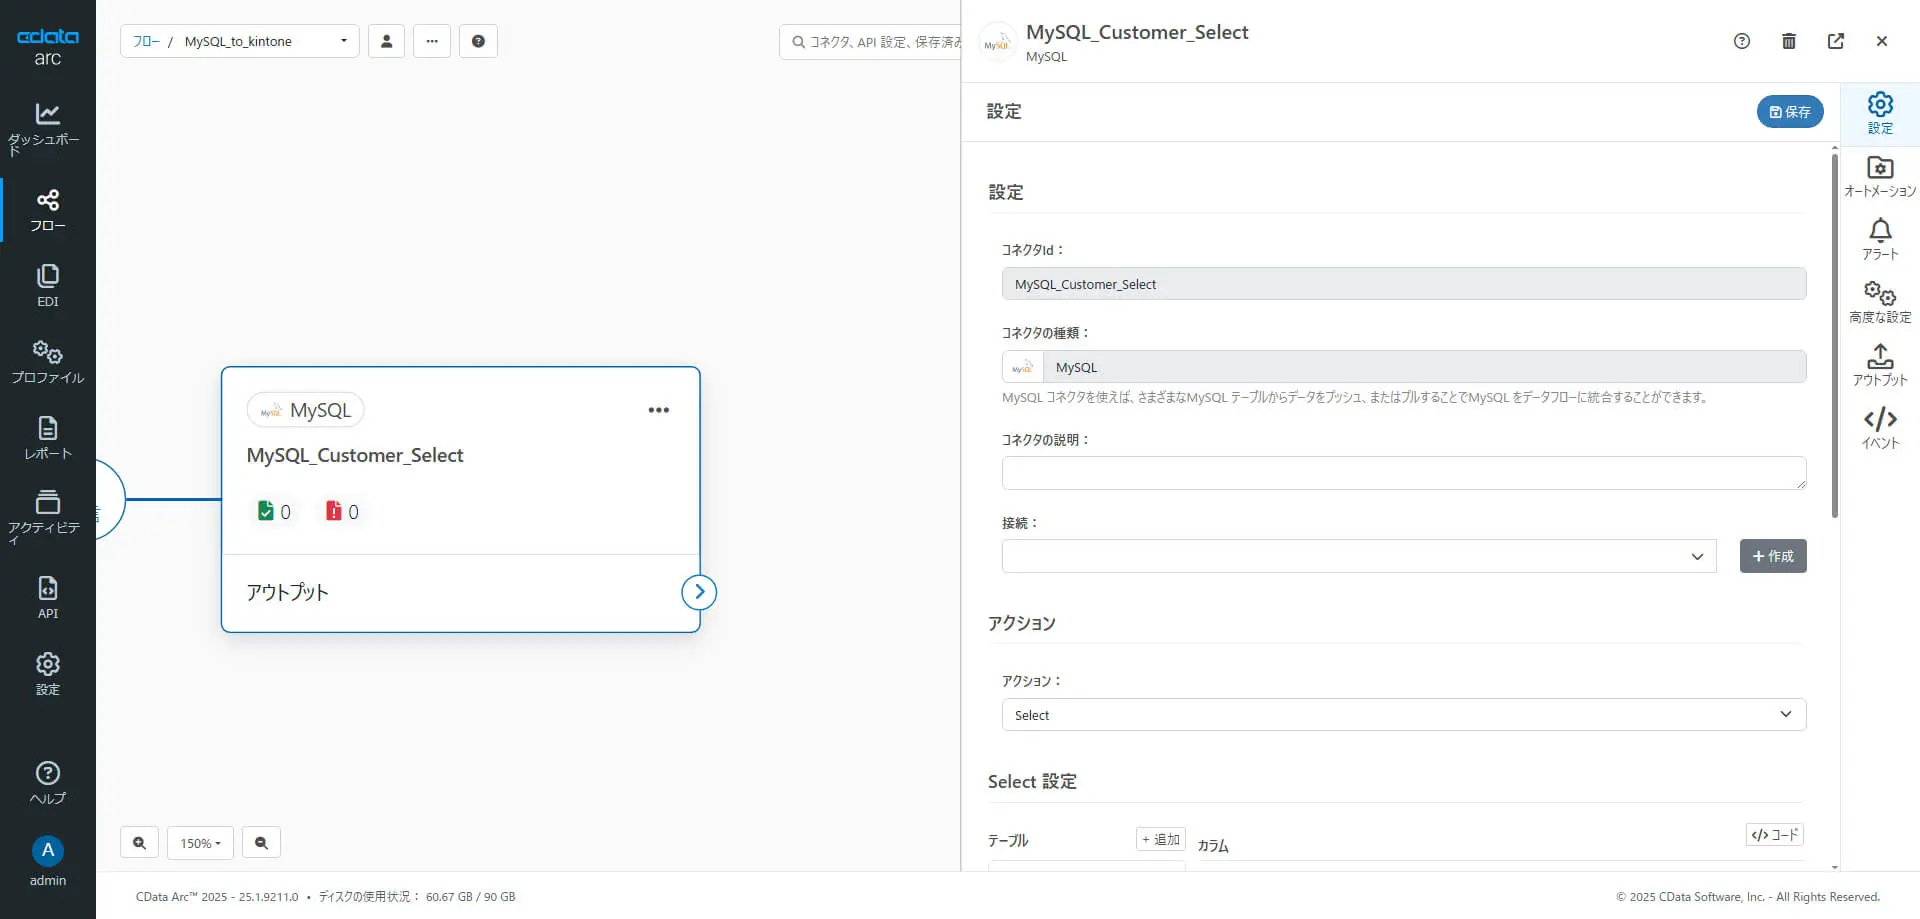The height and width of the screenshot is (919, 1920).
Task: Open the イベント events tab
Action: tap(1880, 428)
